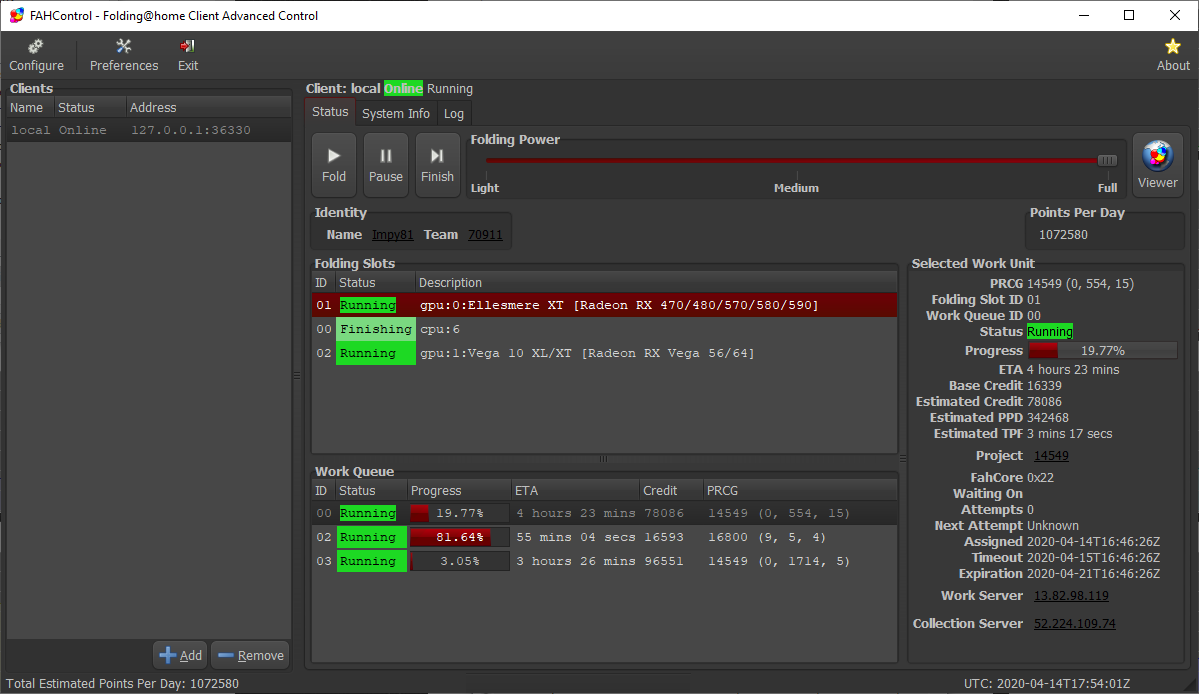Select folding slot 02 Vega 10 XL/XT
The width and height of the screenshot is (1199, 694).
click(604, 353)
